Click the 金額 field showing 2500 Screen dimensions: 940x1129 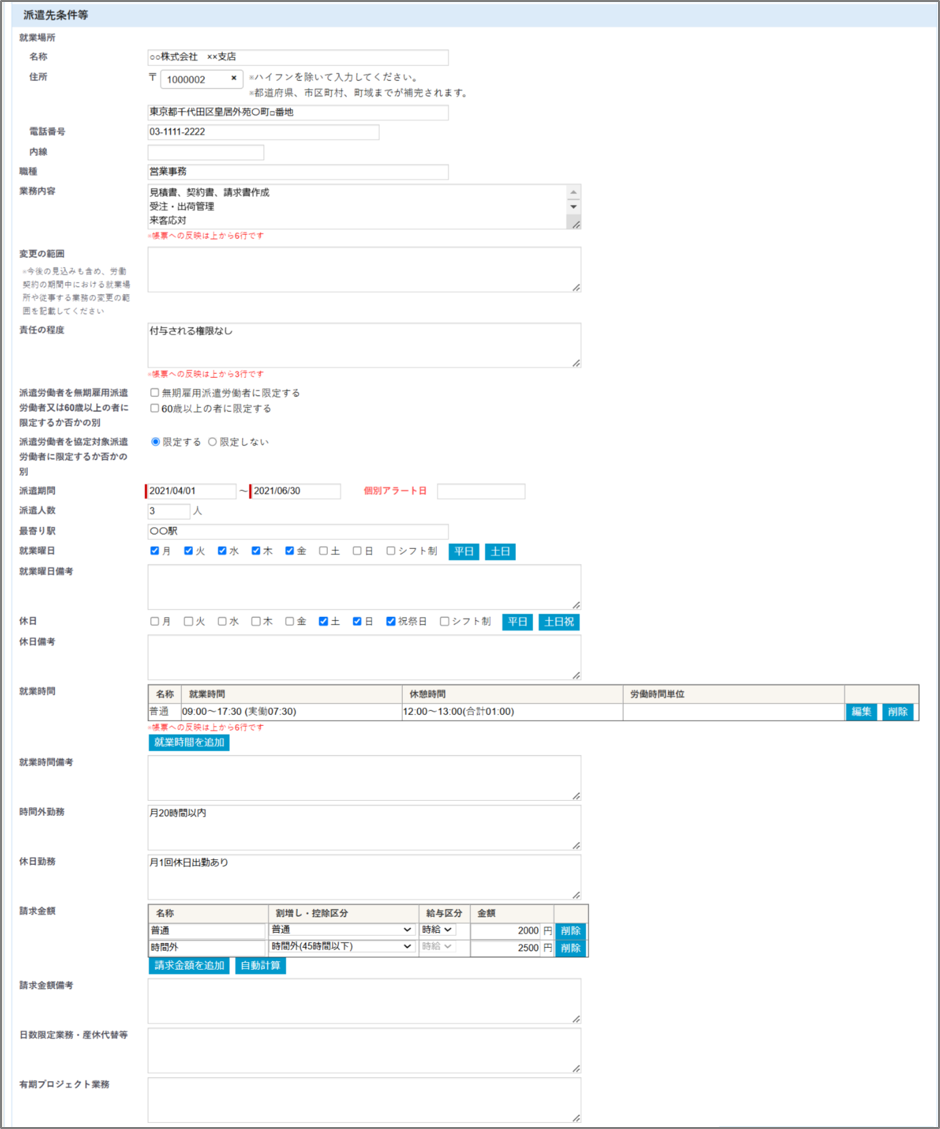pyautogui.click(x=505, y=948)
